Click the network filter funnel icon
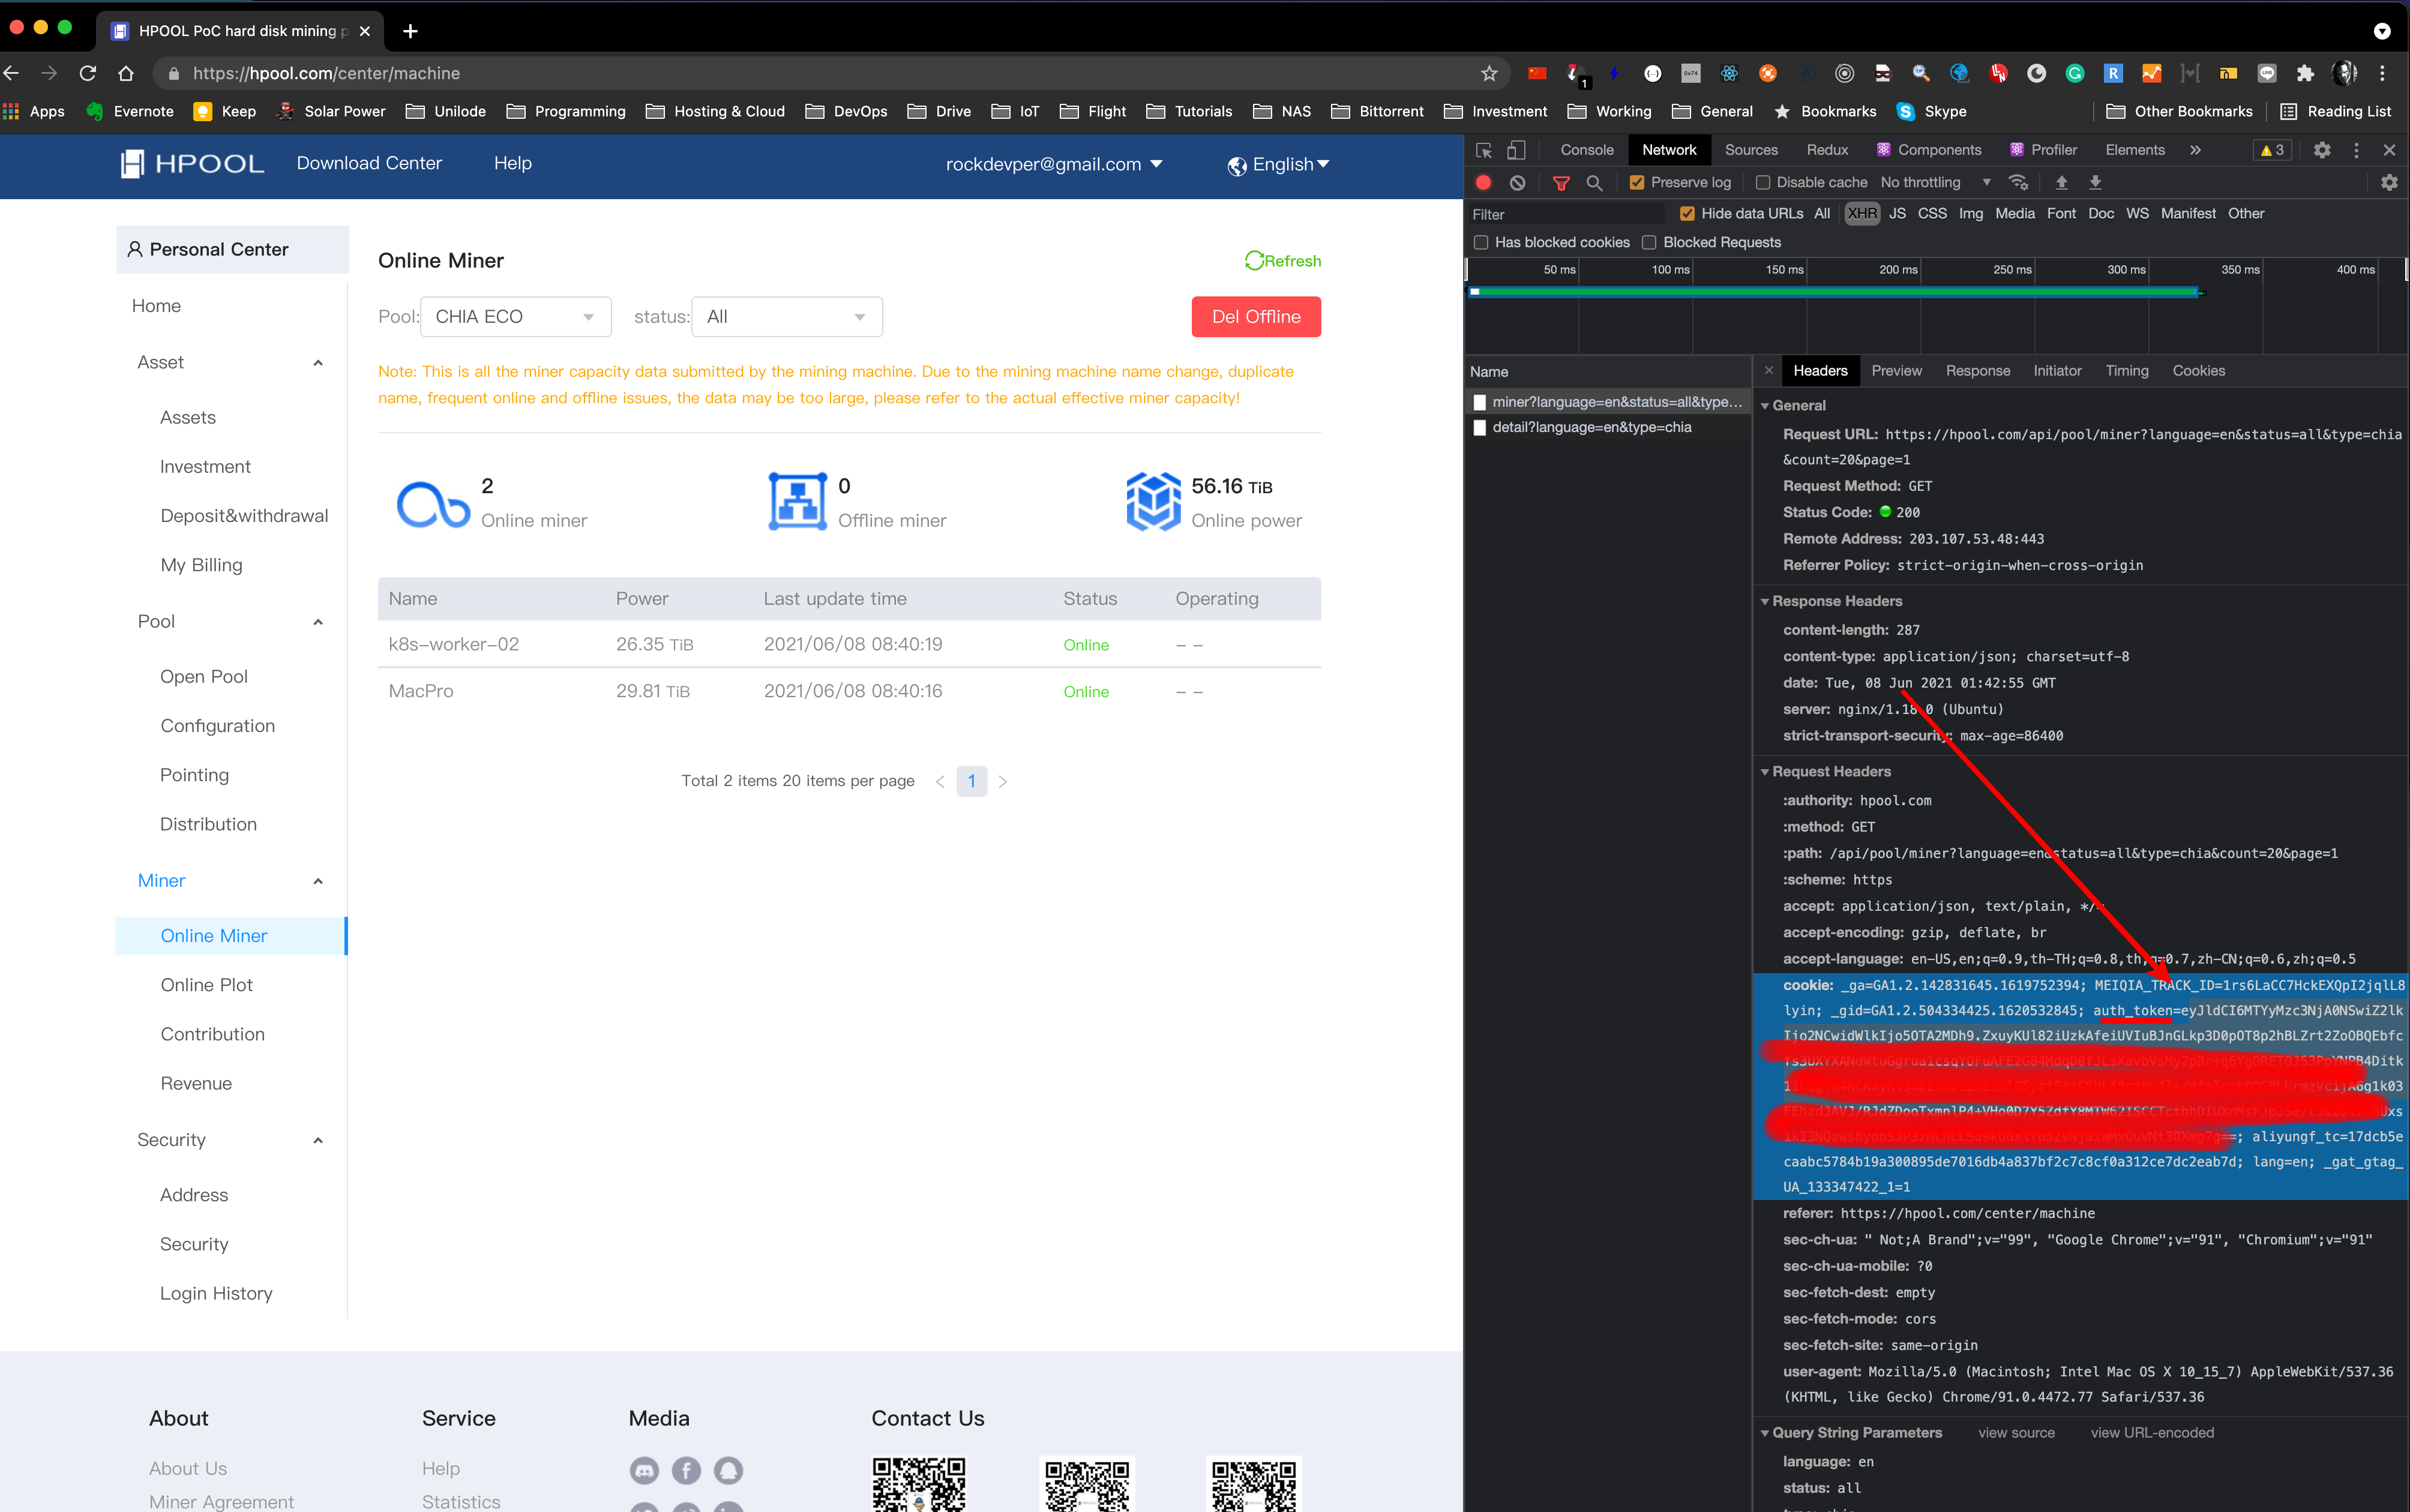Screen dimensions: 2410x1512 coord(1560,182)
